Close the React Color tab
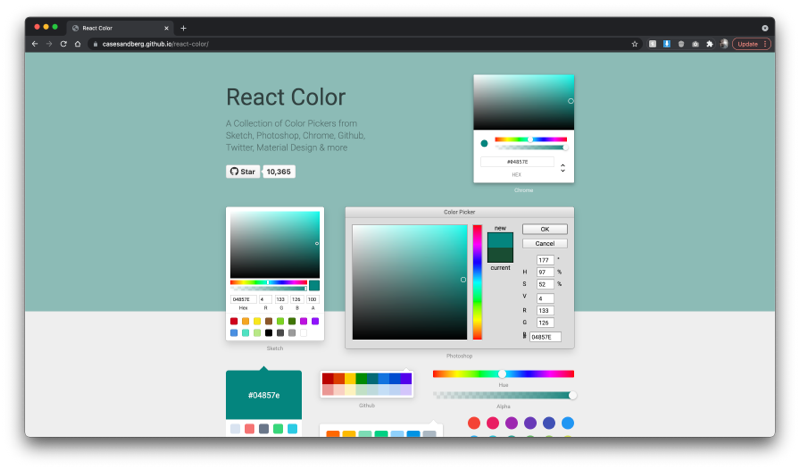 pos(166,28)
